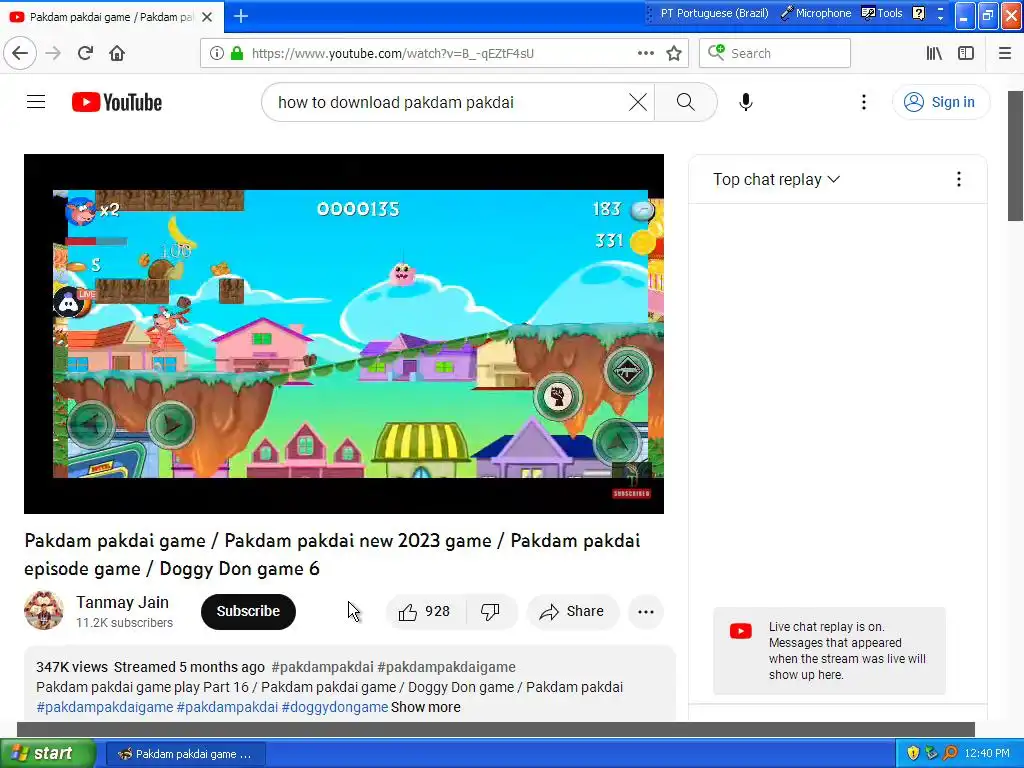1024x768 pixels.
Task: Open the PT Portuguese (Brazil) language bar
Action: [714, 13]
